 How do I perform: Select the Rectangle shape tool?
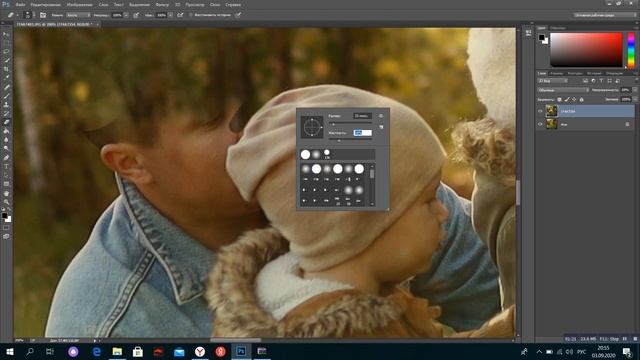(6, 184)
